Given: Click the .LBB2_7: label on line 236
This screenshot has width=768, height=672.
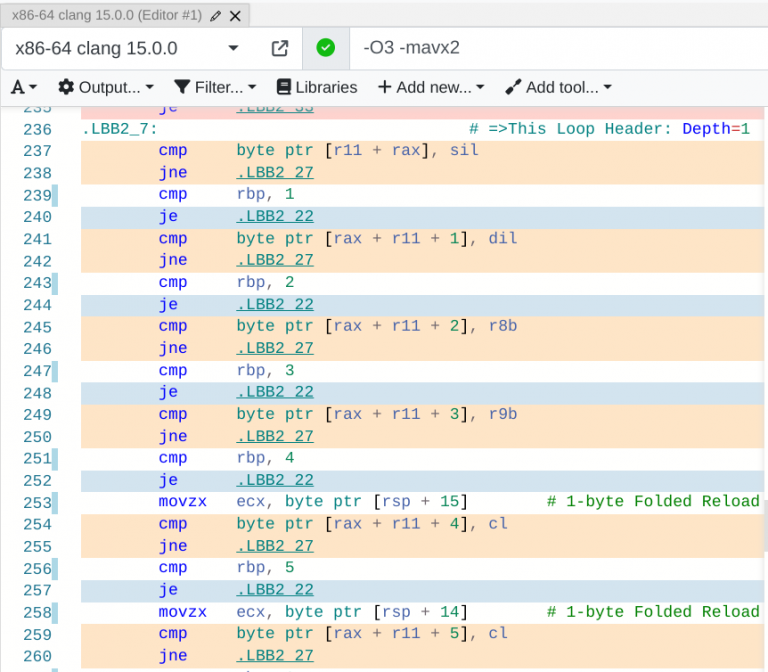Looking at the screenshot, I should point(120,129).
